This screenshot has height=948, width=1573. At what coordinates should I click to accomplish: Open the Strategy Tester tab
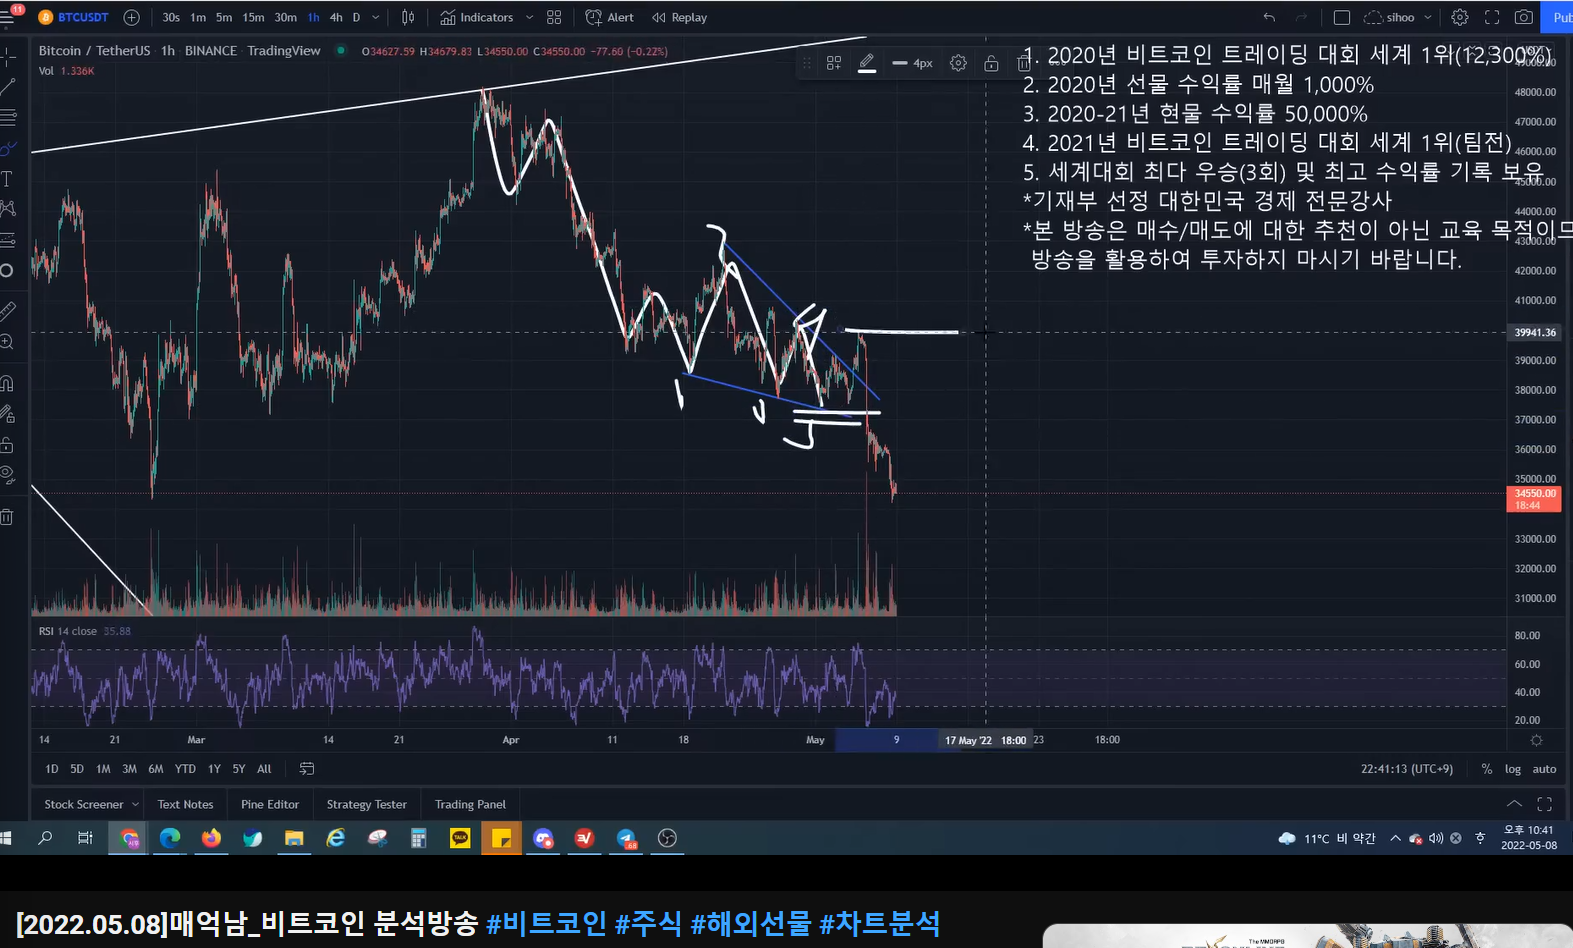[x=367, y=804]
